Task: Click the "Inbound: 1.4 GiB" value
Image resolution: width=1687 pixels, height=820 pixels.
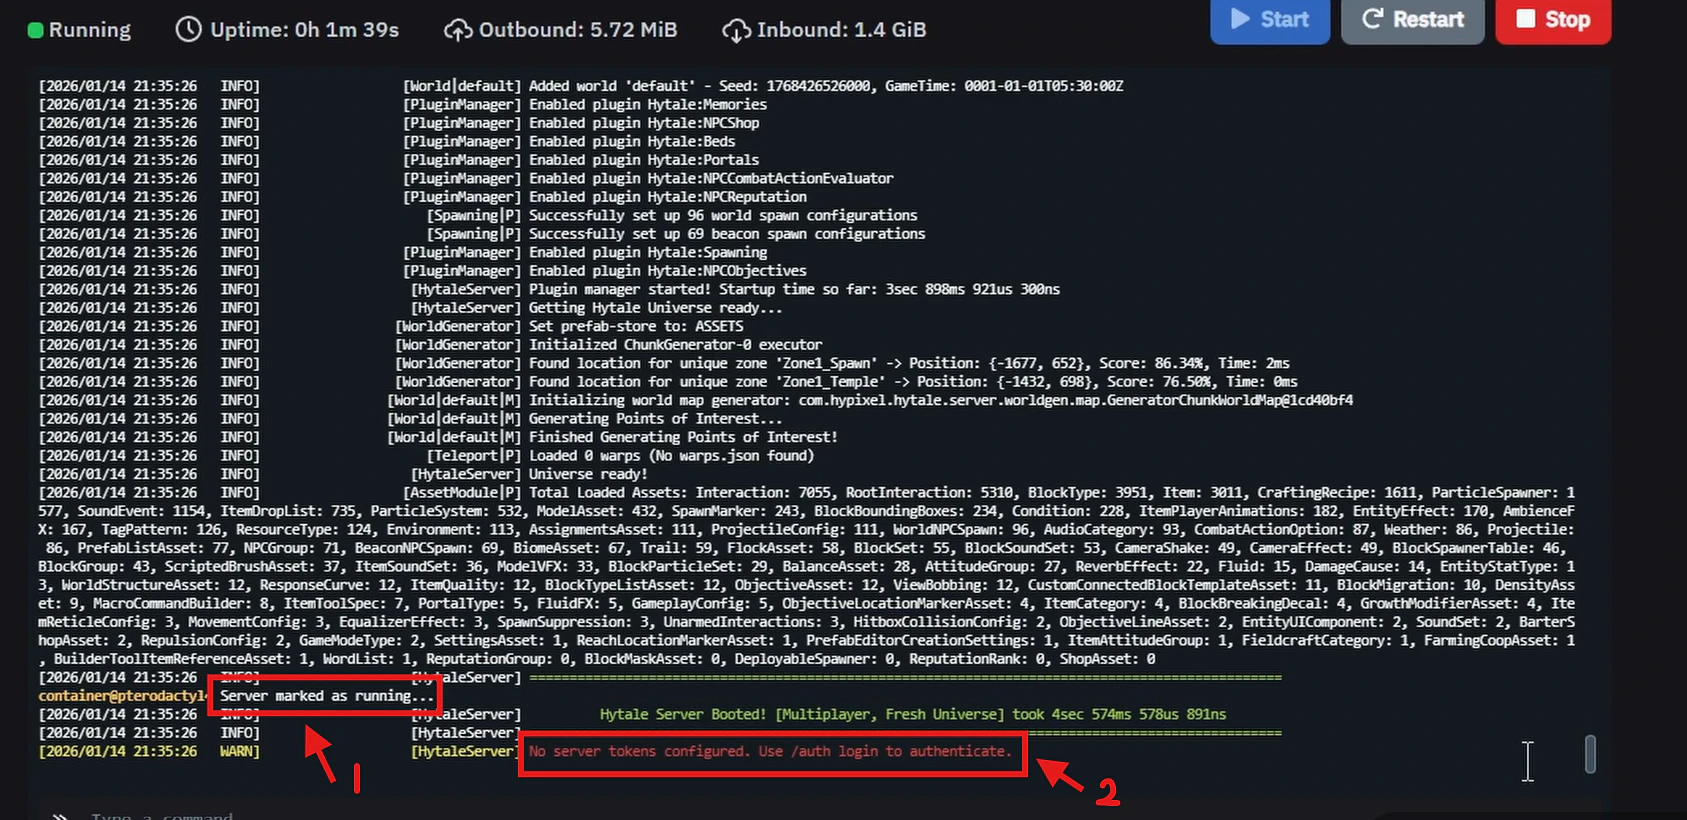Action: coord(842,30)
